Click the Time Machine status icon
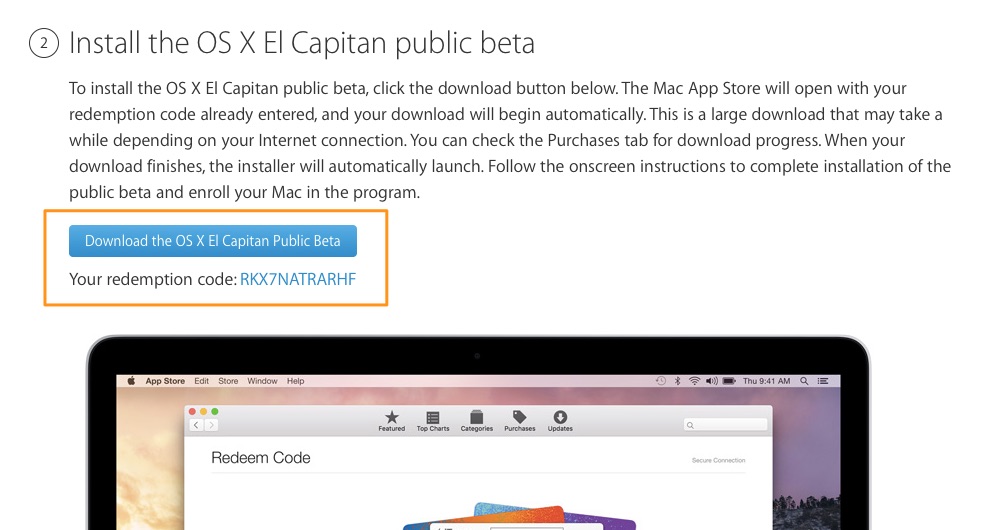This screenshot has height=530, width=985. (661, 381)
